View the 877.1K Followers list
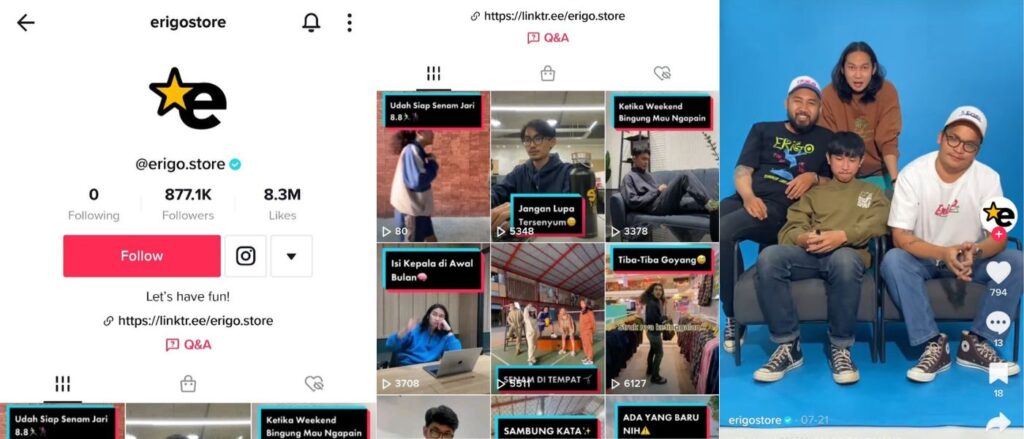Screen dimensions: 1024x439 [x=187, y=204]
